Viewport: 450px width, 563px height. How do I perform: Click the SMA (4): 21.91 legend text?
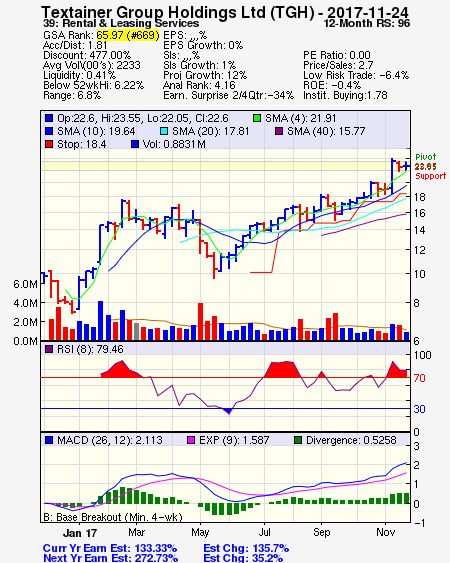point(301,118)
